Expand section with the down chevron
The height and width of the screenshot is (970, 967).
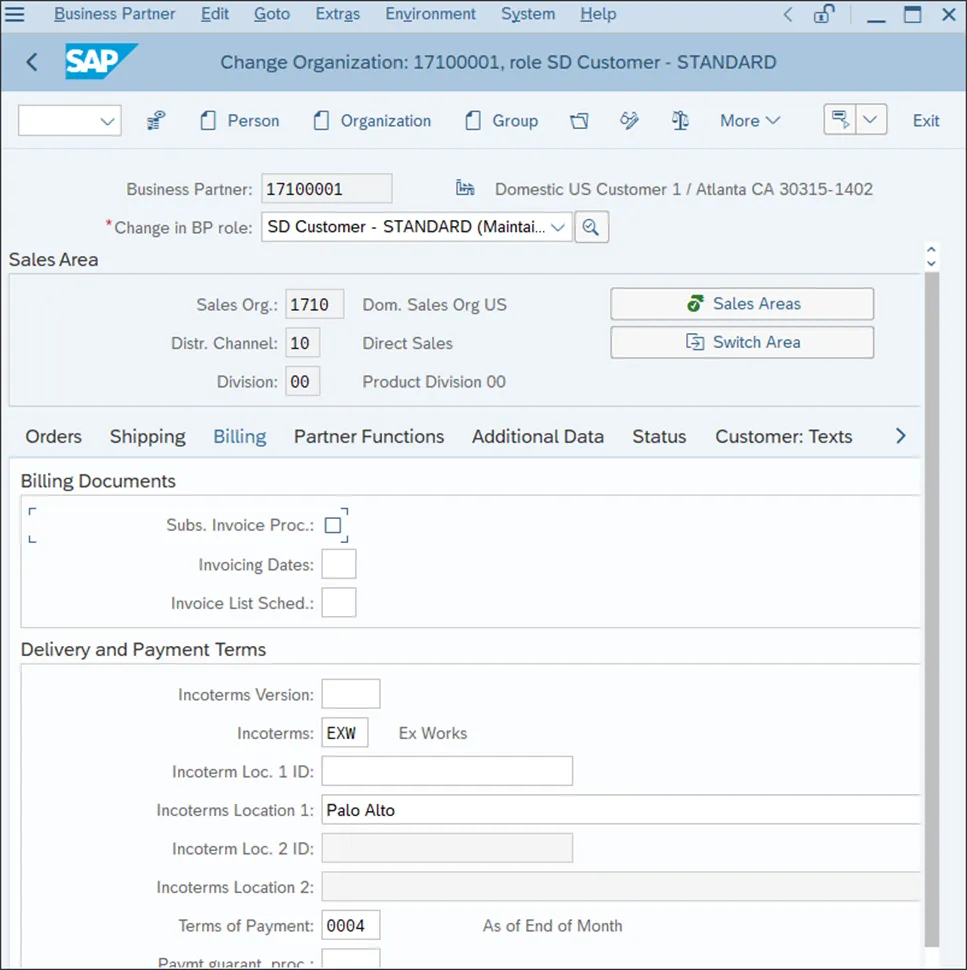pos(931,264)
